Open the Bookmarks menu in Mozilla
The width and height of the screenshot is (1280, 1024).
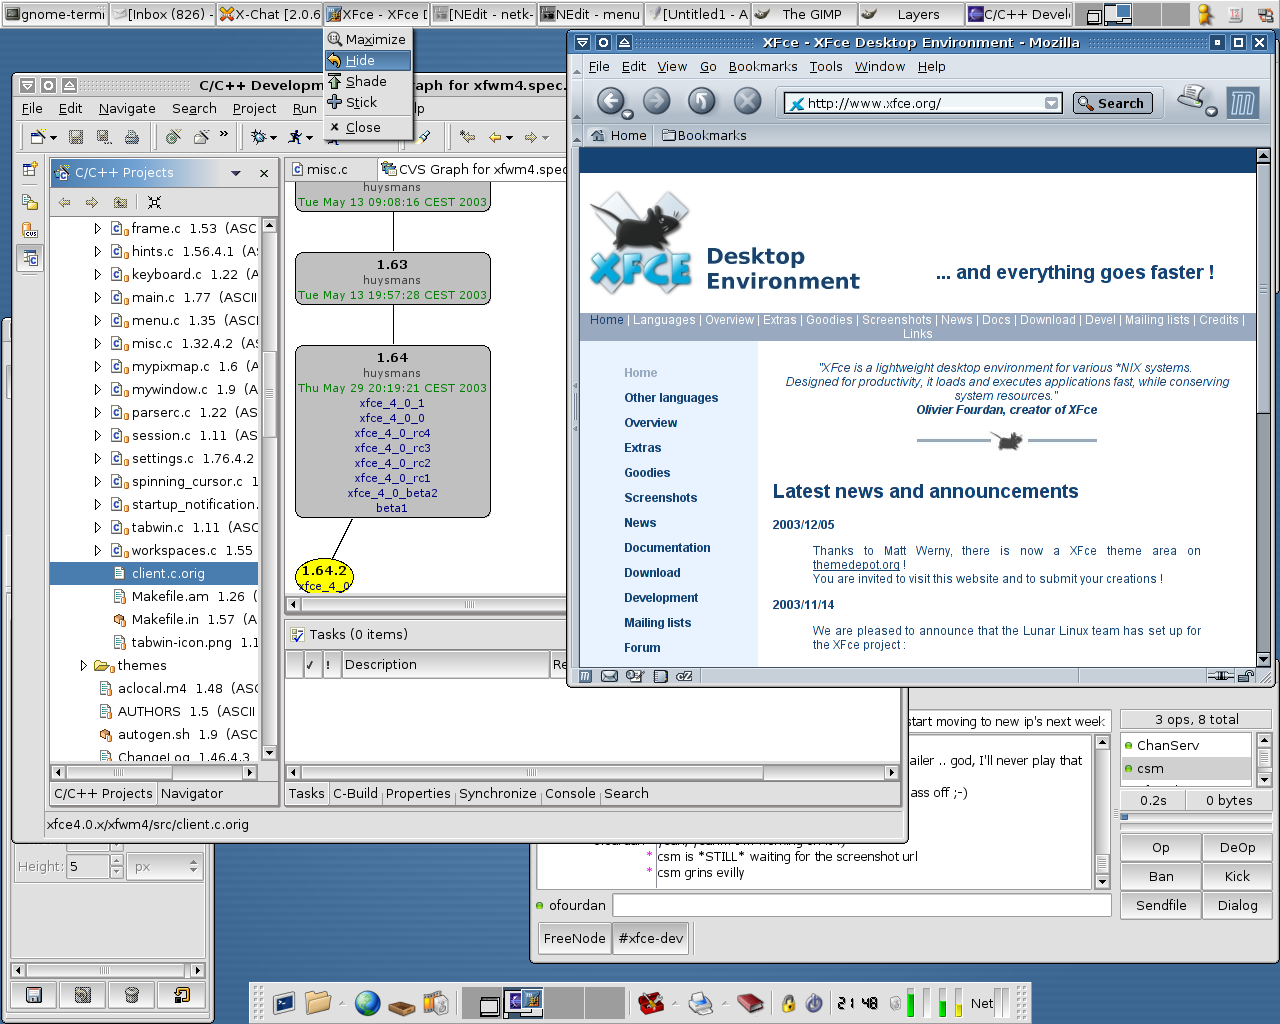tap(762, 66)
